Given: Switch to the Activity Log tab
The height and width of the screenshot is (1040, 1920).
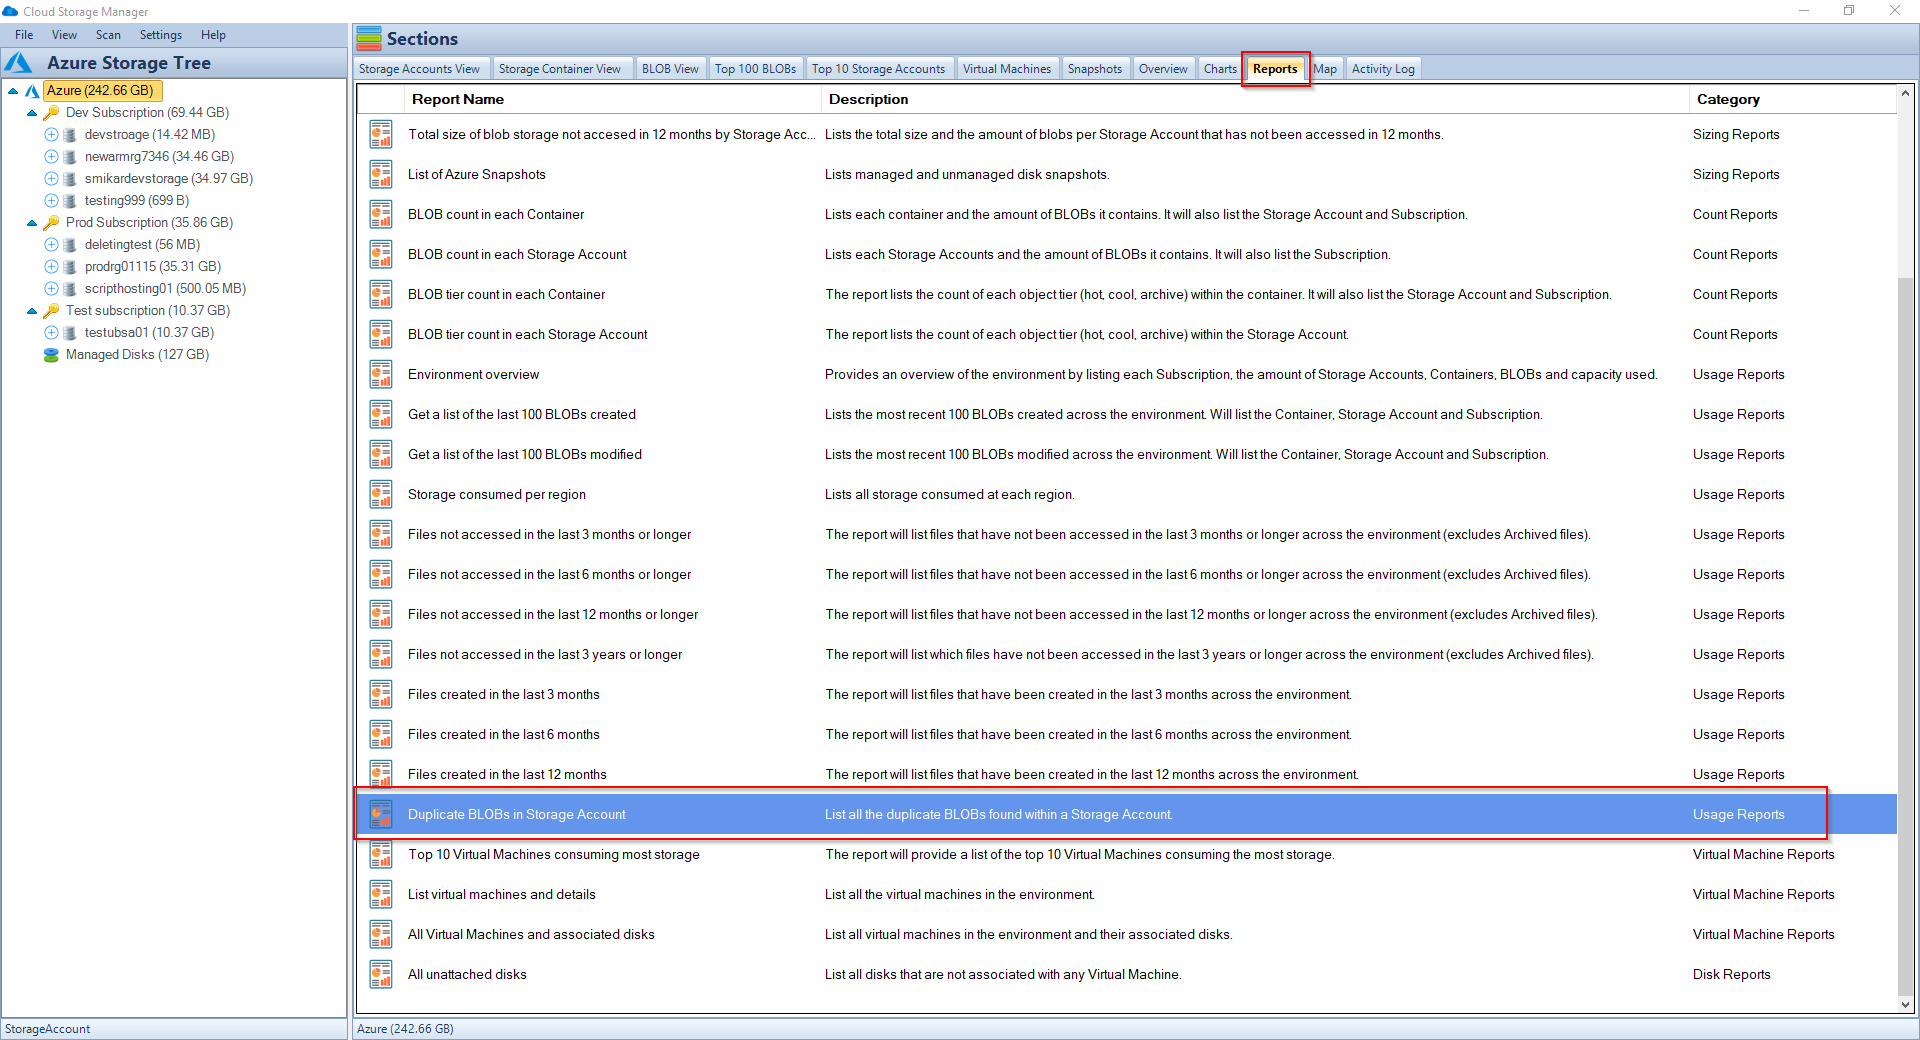Looking at the screenshot, I should [x=1383, y=69].
